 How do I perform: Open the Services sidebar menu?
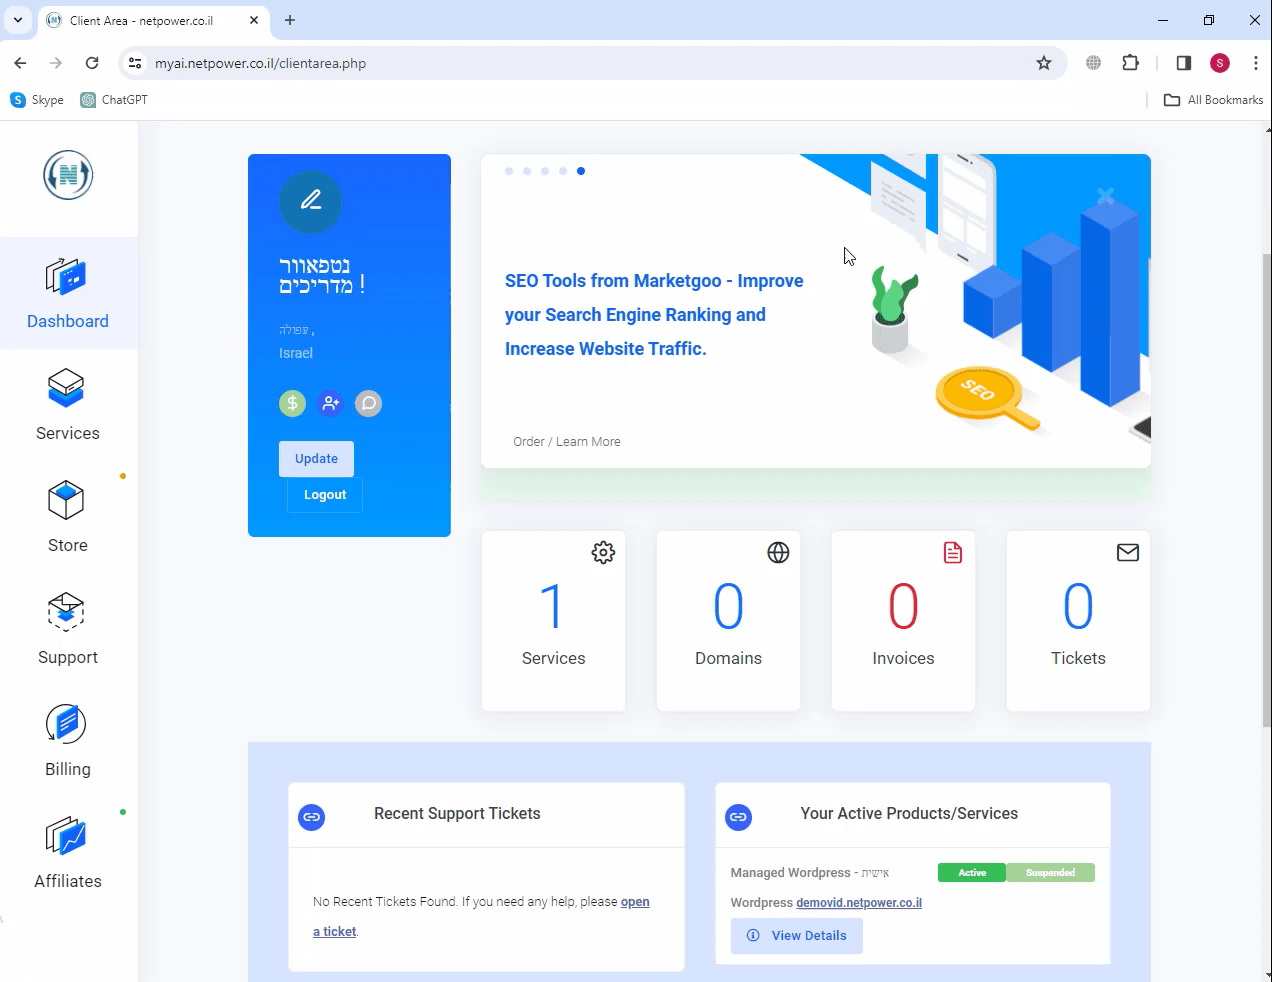pos(68,405)
